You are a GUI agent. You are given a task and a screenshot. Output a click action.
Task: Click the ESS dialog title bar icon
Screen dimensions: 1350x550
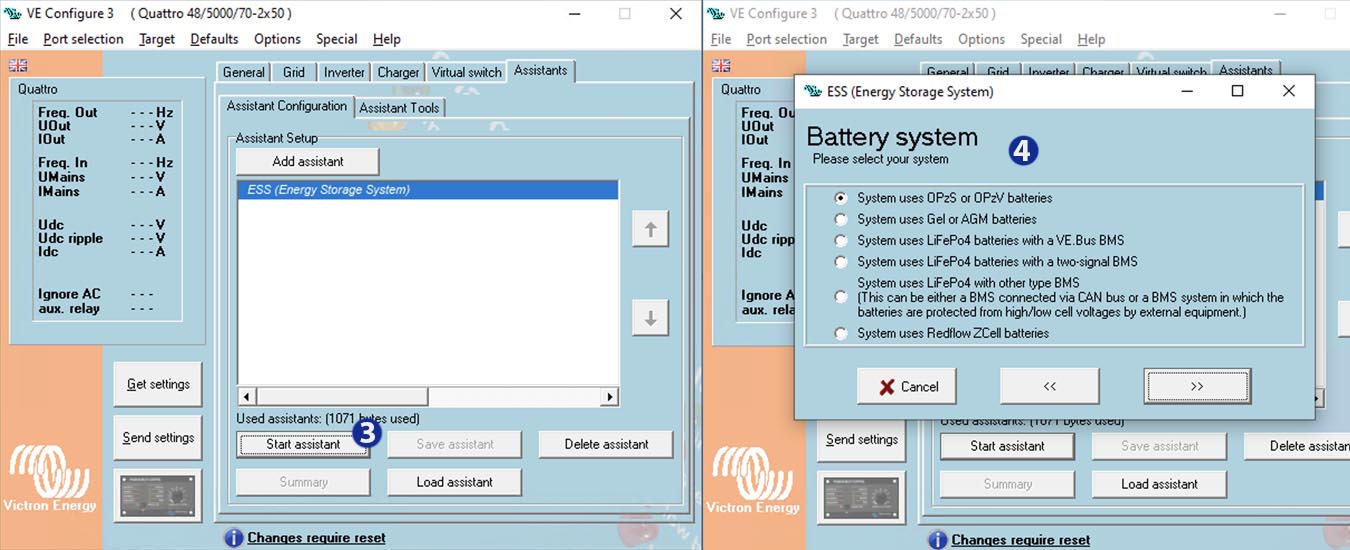(x=812, y=91)
